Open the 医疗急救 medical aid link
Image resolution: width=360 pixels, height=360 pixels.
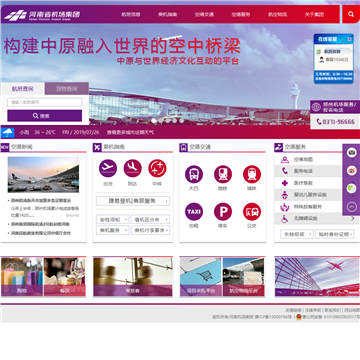[x=303, y=183]
